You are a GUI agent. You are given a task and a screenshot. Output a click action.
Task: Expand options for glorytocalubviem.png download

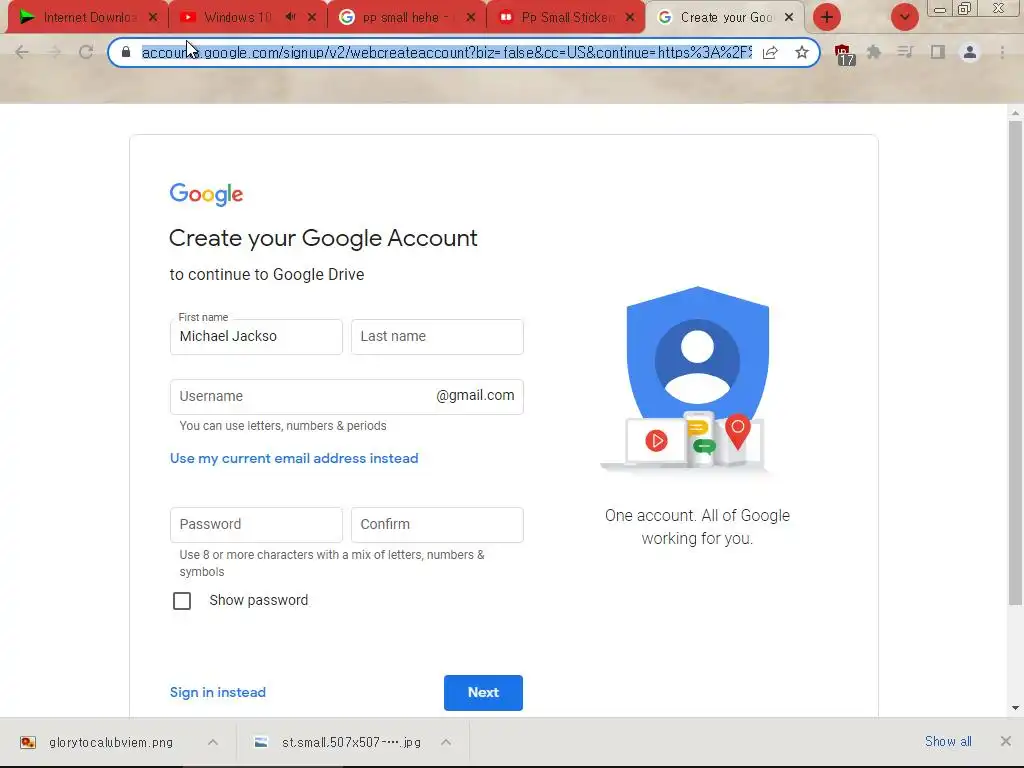[213, 743]
